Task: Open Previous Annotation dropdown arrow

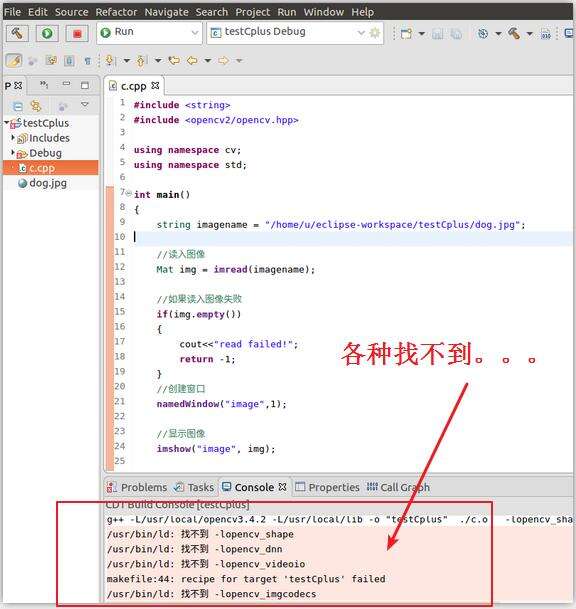Action: [x=158, y=61]
